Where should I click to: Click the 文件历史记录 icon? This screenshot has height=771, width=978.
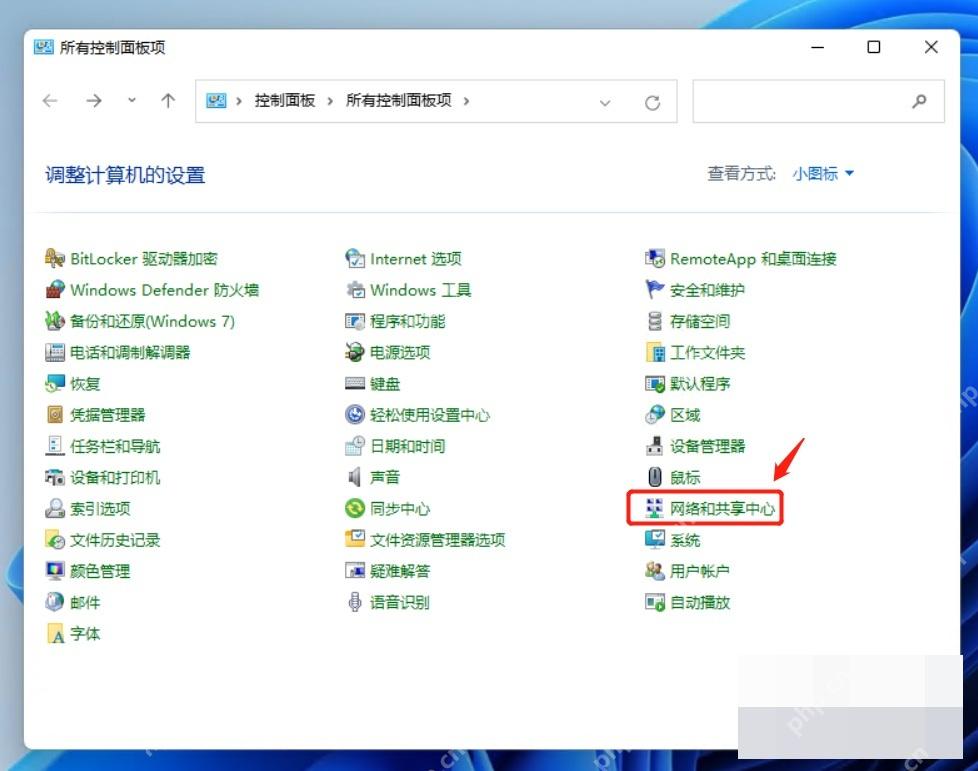[55, 540]
